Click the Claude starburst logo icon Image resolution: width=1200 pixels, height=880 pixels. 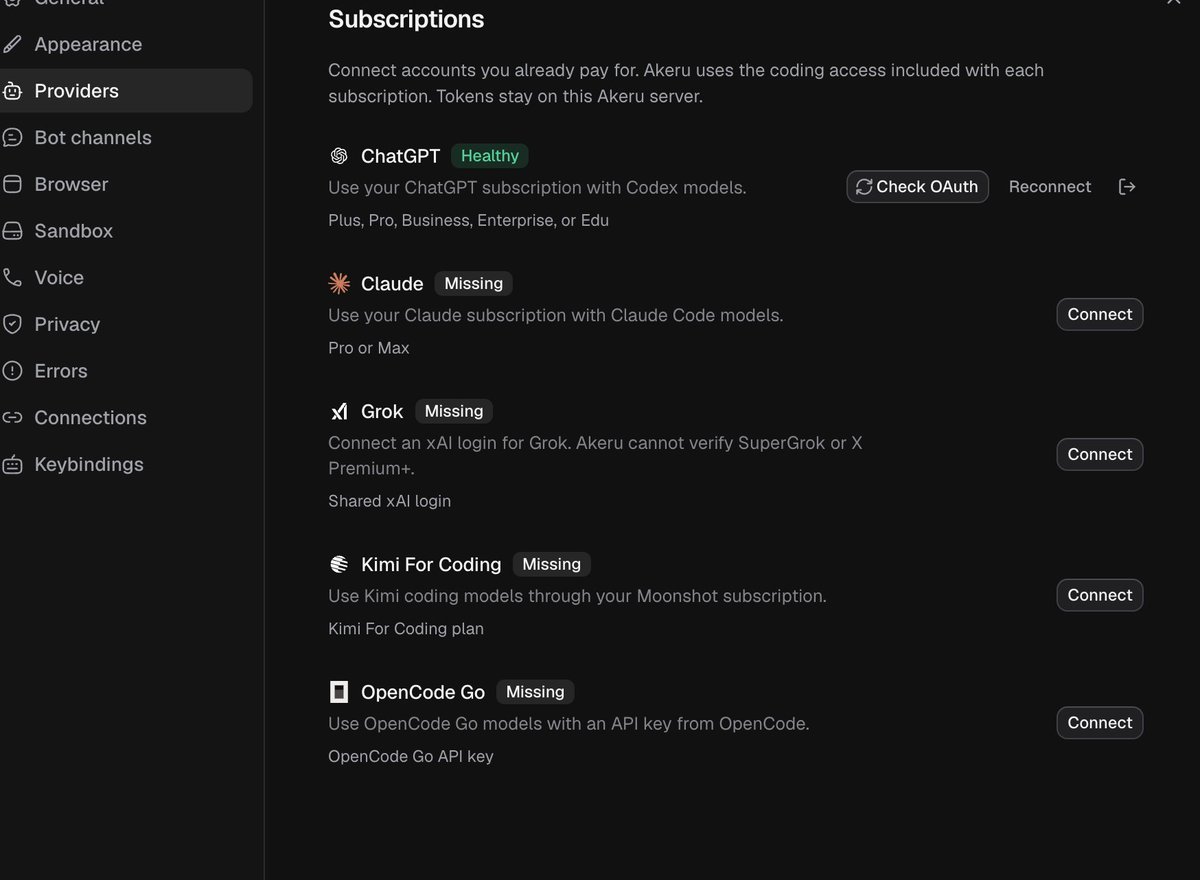tap(339, 284)
